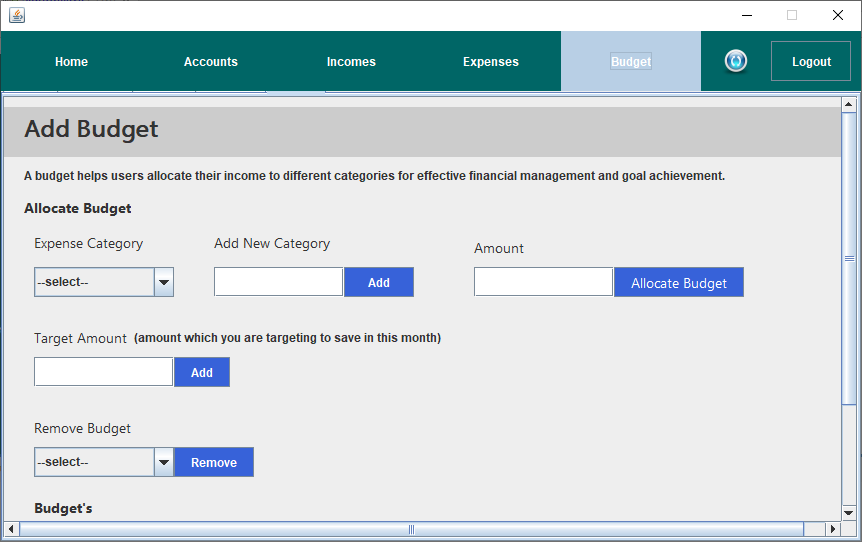Screen dimensions: 862x542
Task: Click the Remove button
Action: coord(214,462)
